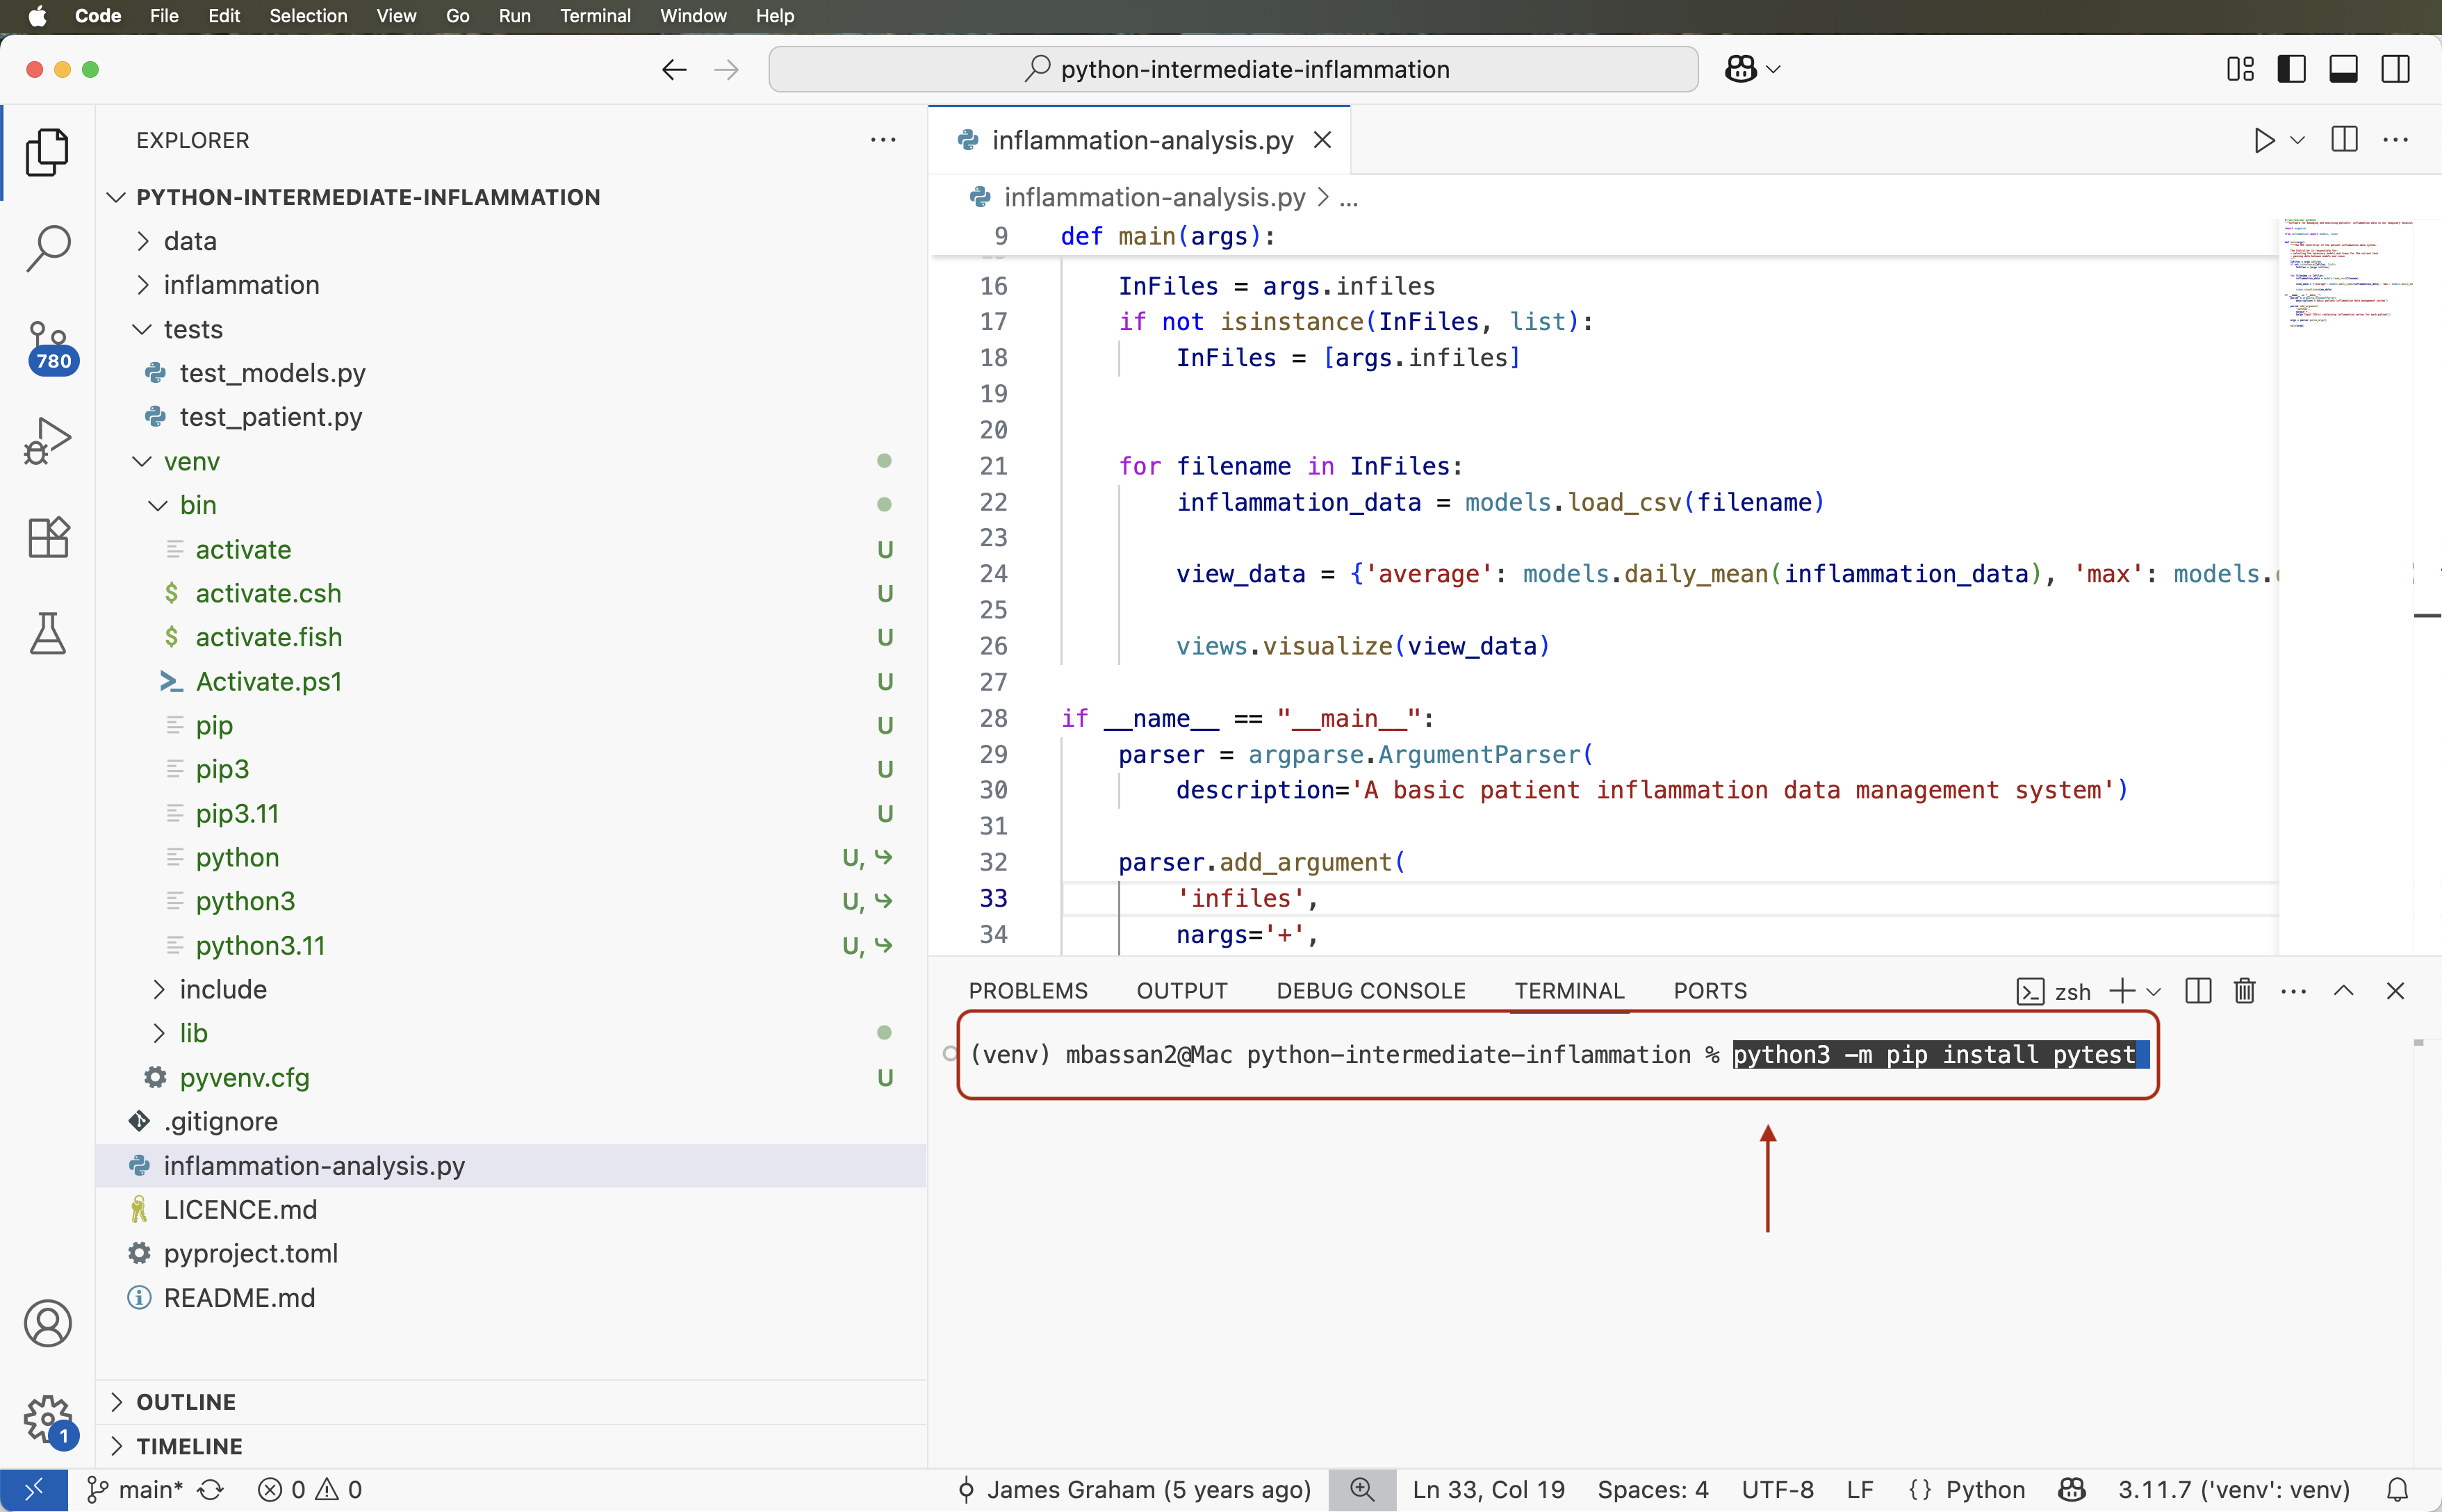Toggle the primary side bar
This screenshot has width=2442, height=1512.
pos(2292,68)
